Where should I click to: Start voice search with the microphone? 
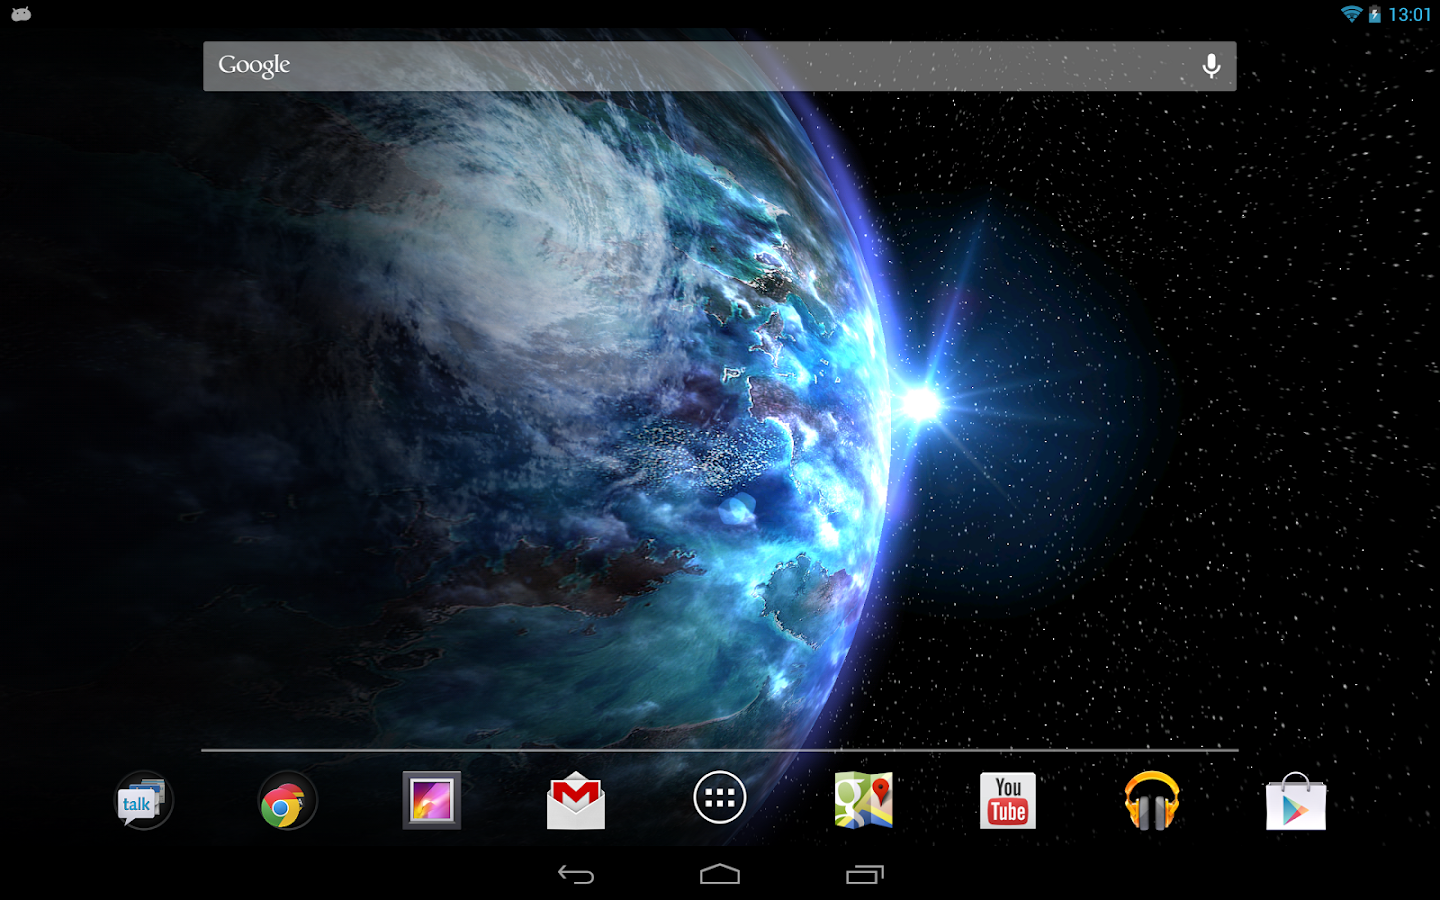point(1211,66)
